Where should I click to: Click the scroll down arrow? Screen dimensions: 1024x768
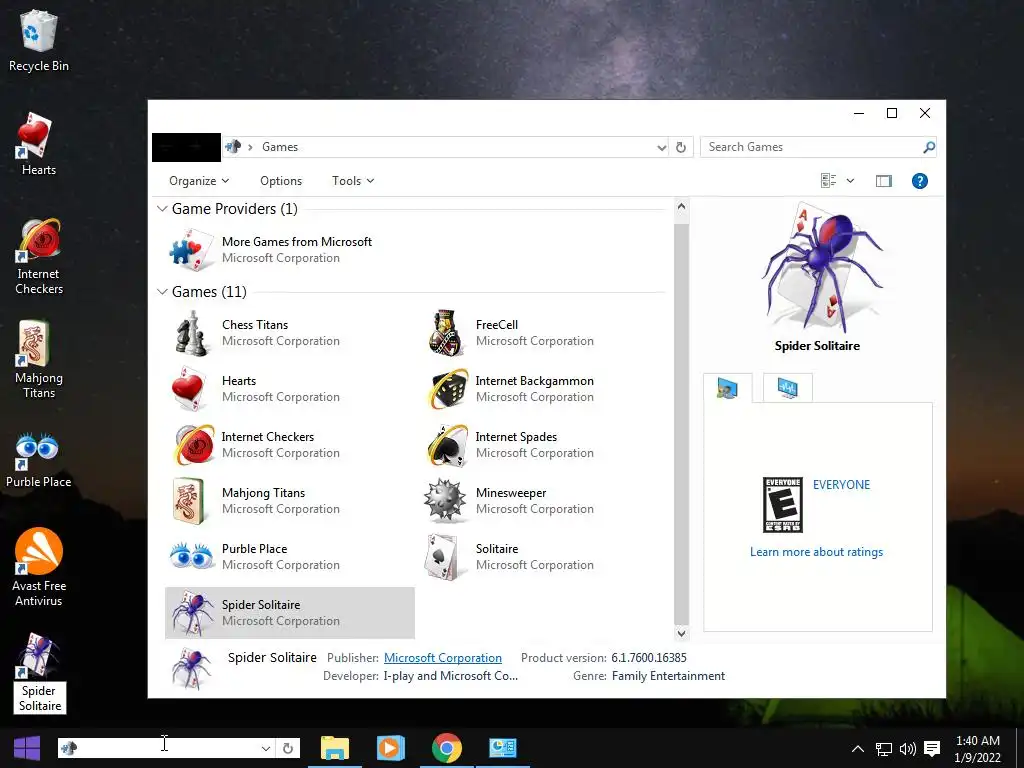(681, 633)
